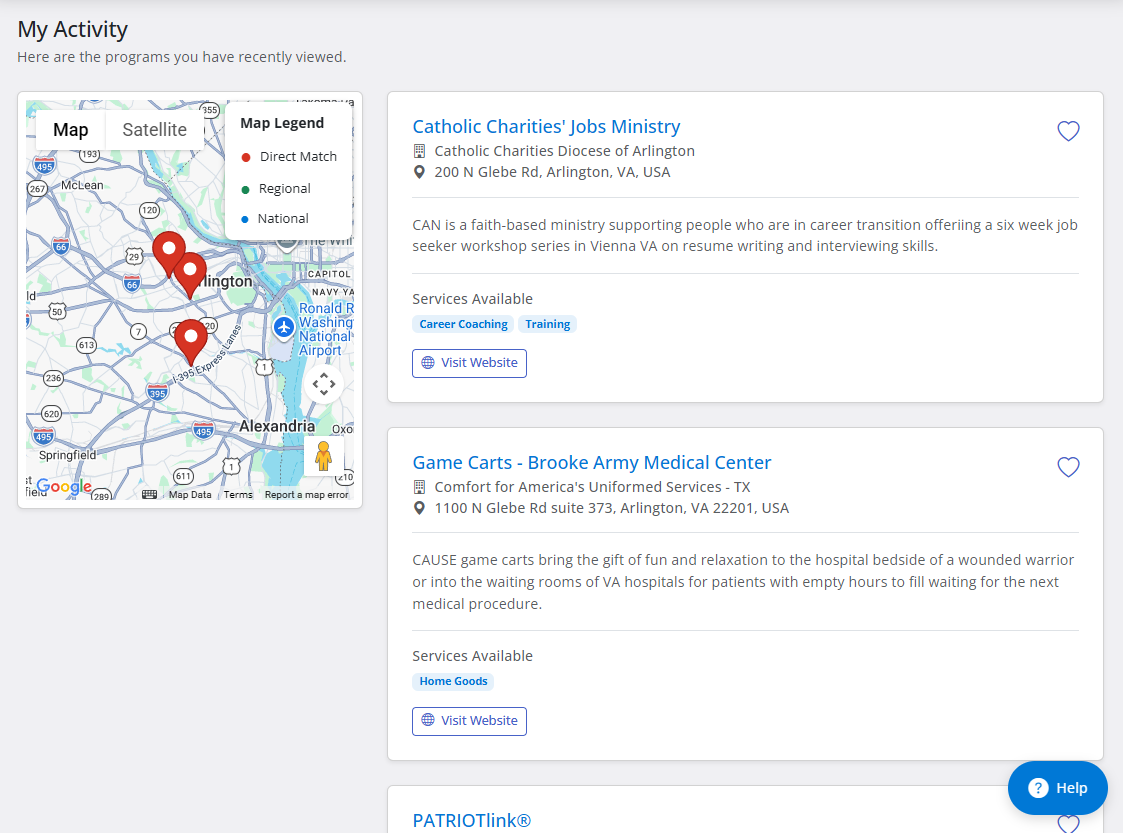1123x833 pixels.
Task: Favorite the PATRIOTlink program heart
Action: coord(1068,824)
